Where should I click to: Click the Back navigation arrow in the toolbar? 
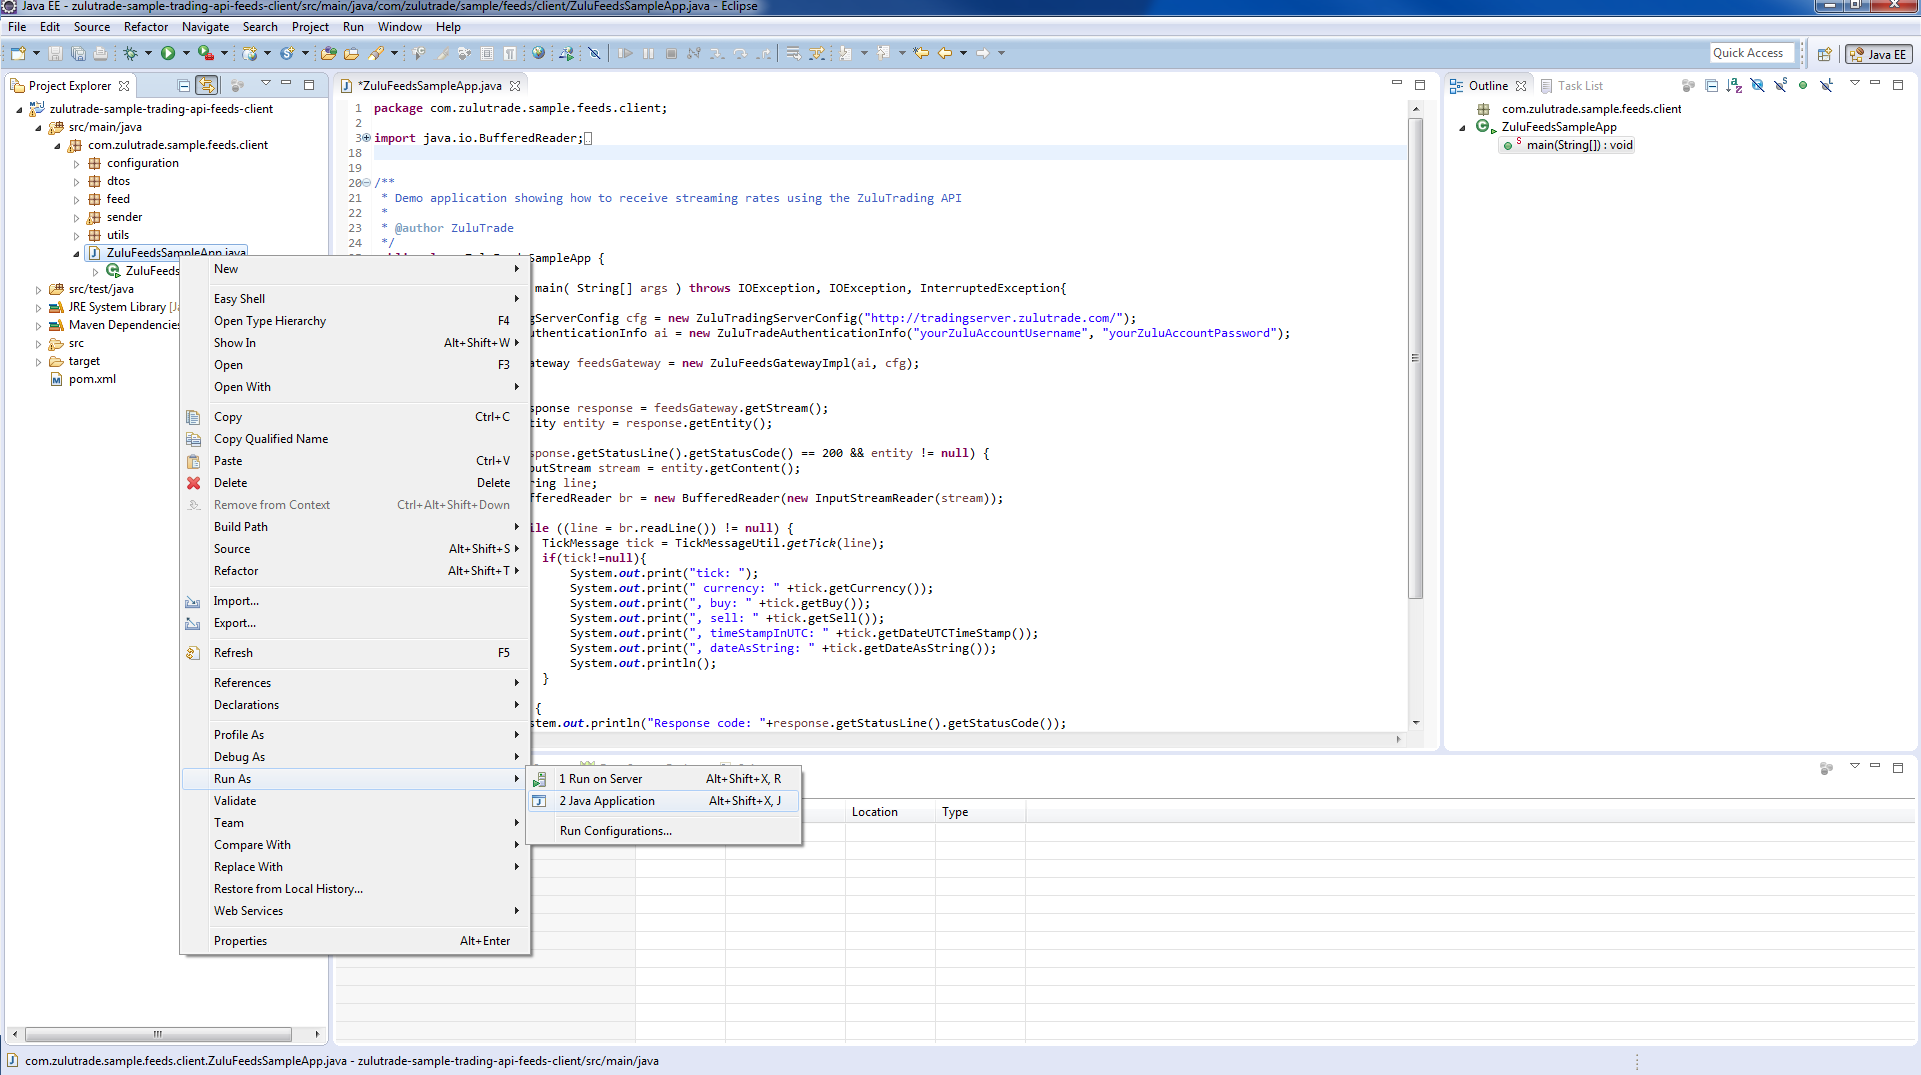(944, 53)
